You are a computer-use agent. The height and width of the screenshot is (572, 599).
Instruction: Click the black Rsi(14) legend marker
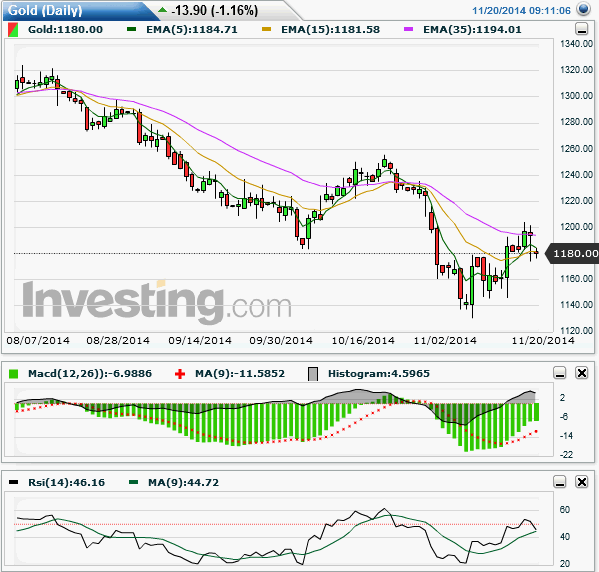coord(13,482)
